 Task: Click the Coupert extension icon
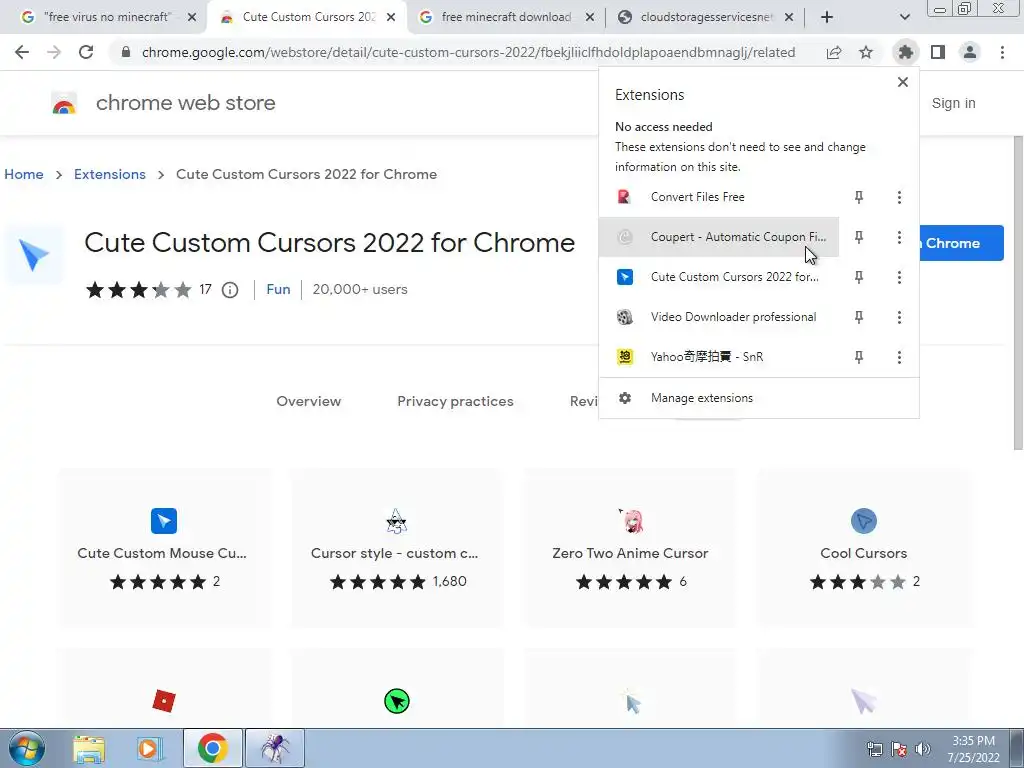click(x=624, y=237)
